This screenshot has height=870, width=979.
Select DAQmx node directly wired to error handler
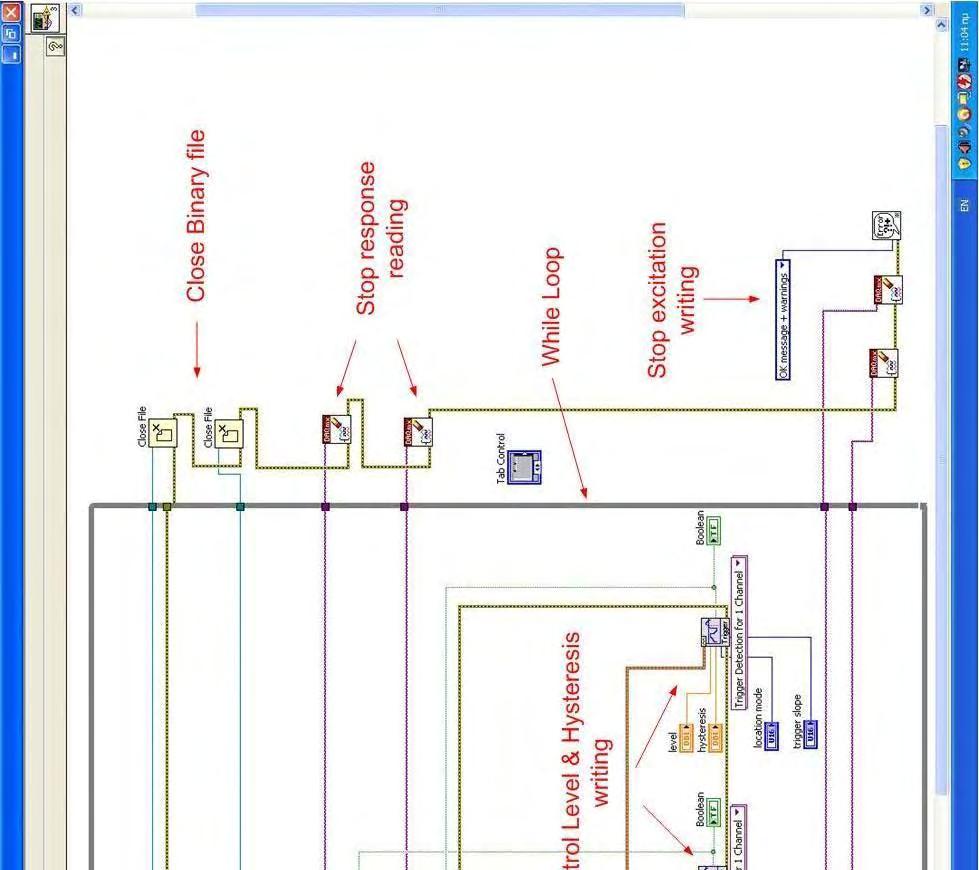[x=888, y=290]
